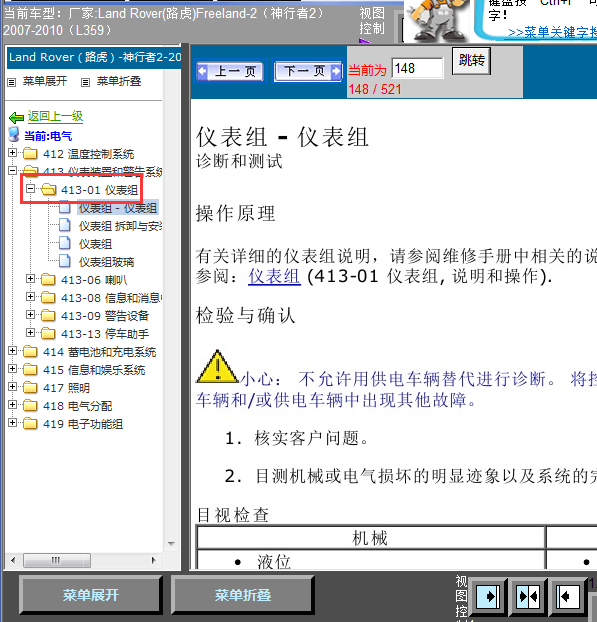Click the small 菜单展开 list icon at top
Image resolution: width=597 pixels, height=622 pixels.
[12, 82]
